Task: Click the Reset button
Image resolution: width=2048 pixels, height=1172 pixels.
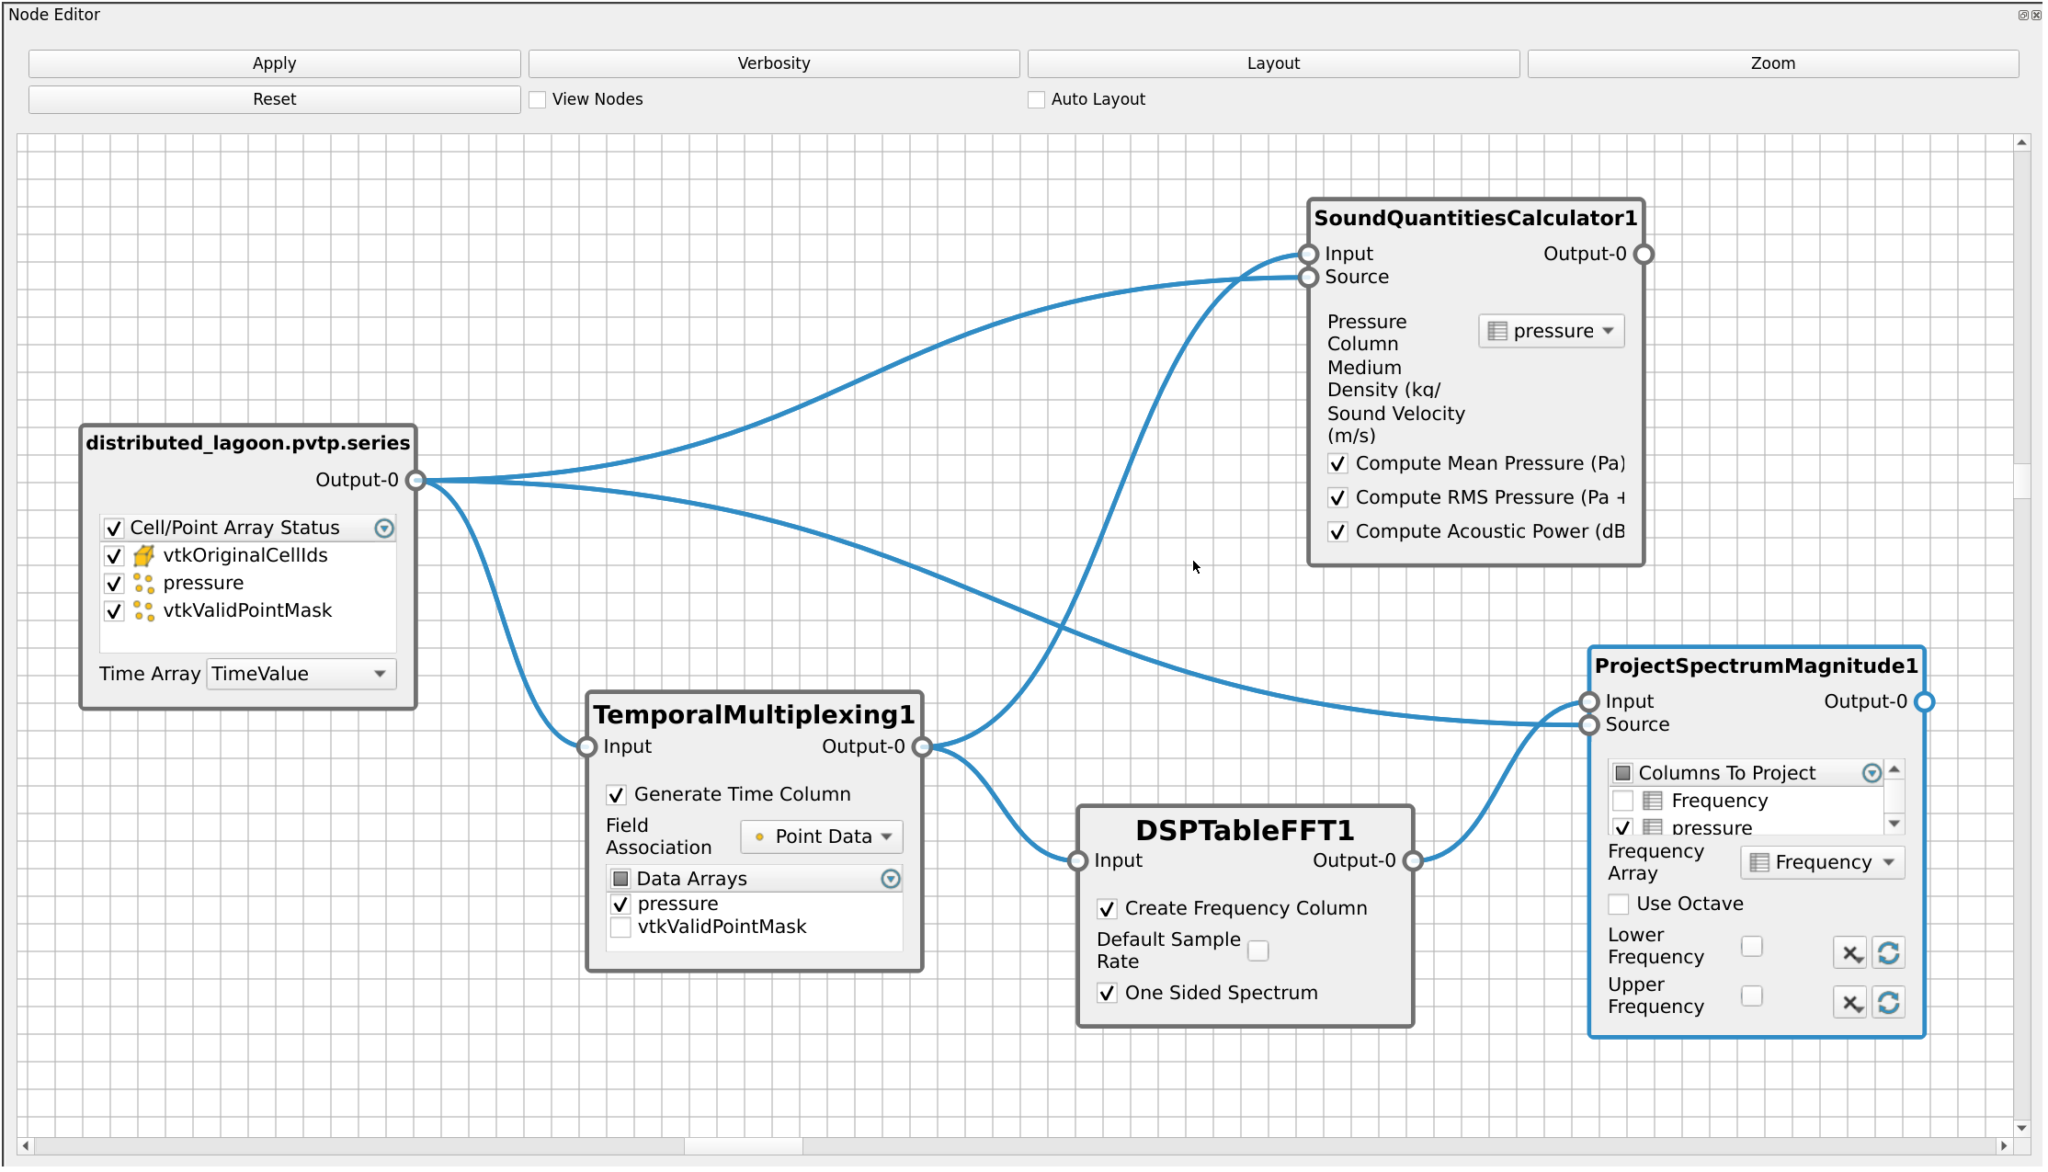Action: (273, 99)
